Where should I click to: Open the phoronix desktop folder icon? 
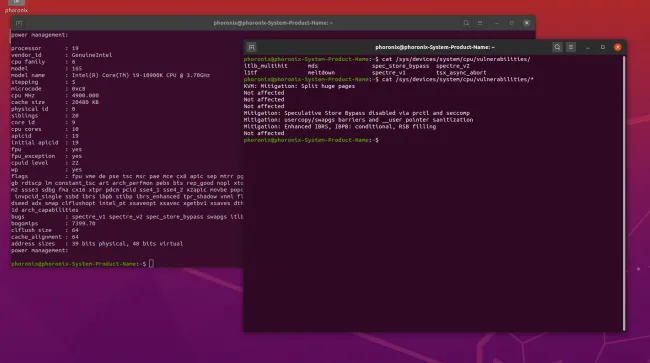click(x=17, y=6)
